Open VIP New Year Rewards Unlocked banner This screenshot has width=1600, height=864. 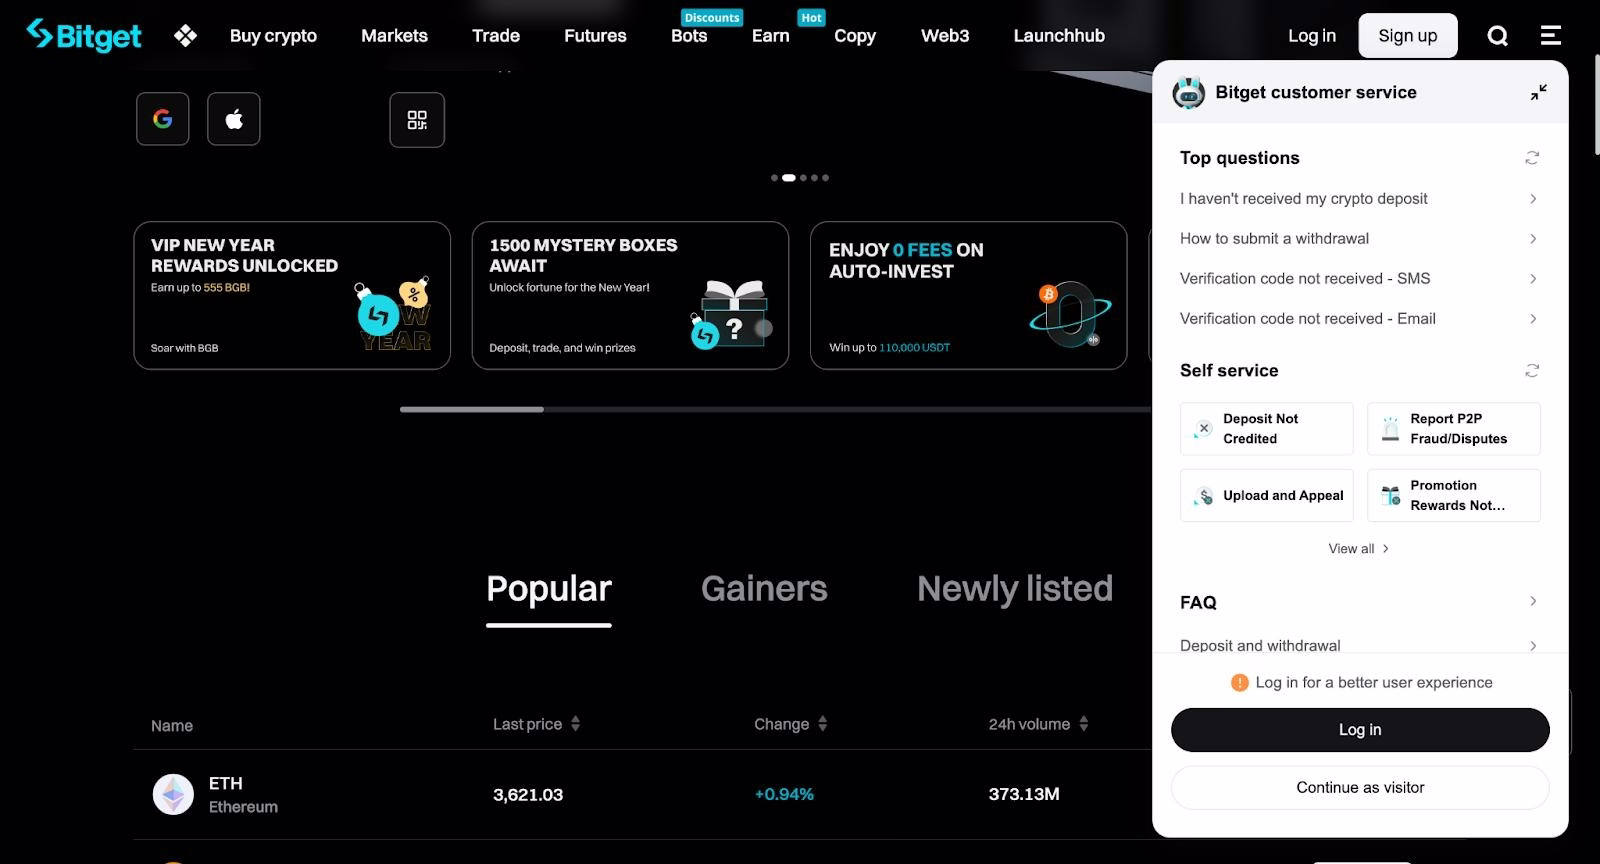coord(292,296)
